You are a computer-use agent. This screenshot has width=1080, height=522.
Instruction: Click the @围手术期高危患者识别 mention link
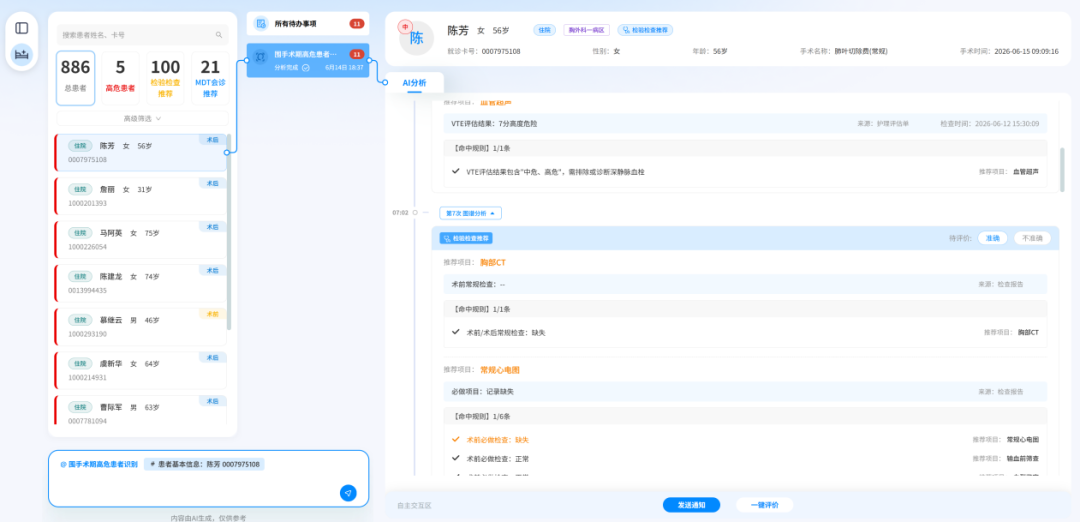(x=98, y=464)
